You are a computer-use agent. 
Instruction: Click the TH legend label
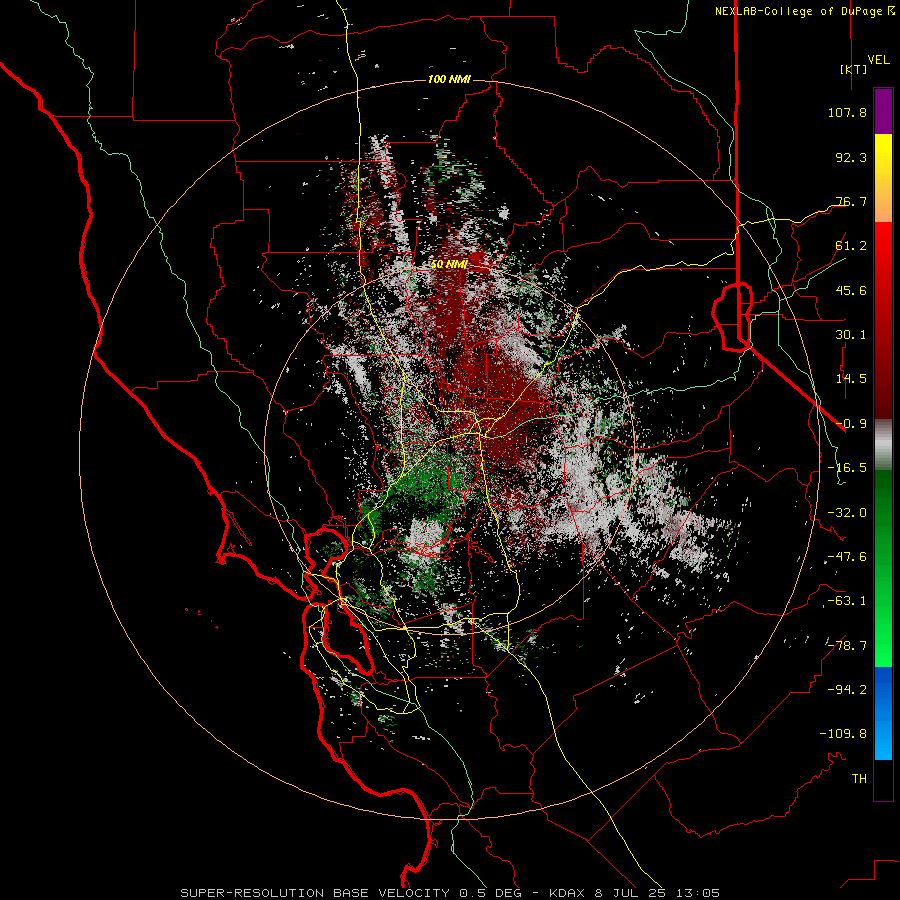pyautogui.click(x=859, y=779)
